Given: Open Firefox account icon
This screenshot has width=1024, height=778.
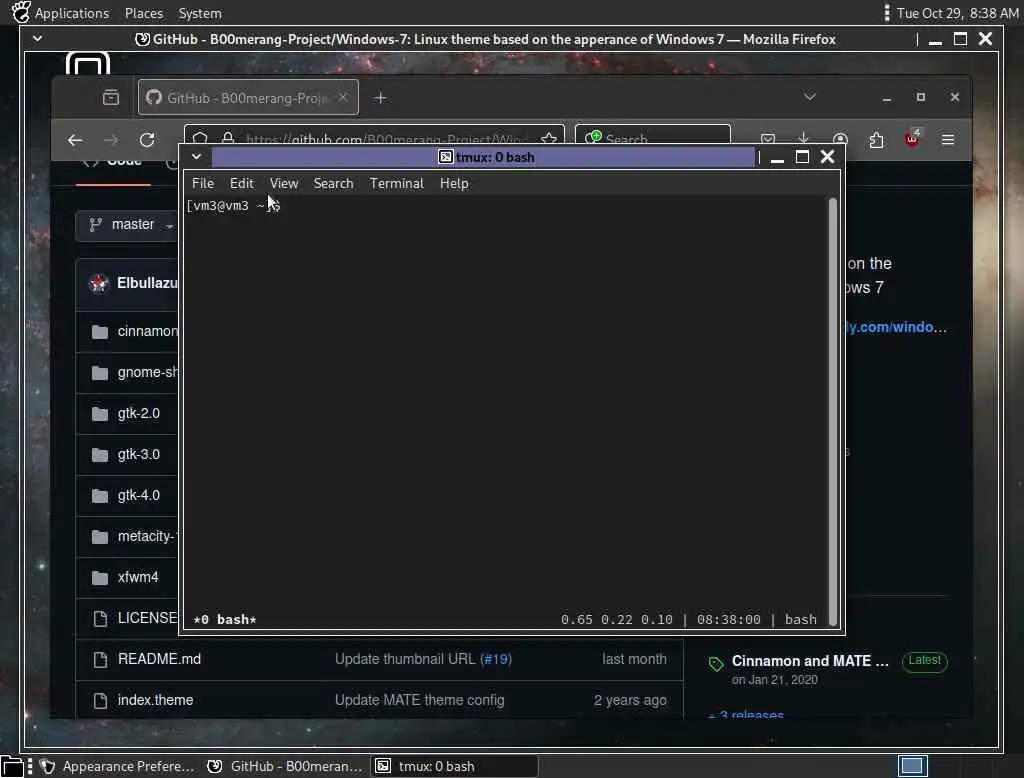Looking at the screenshot, I should pos(840,139).
